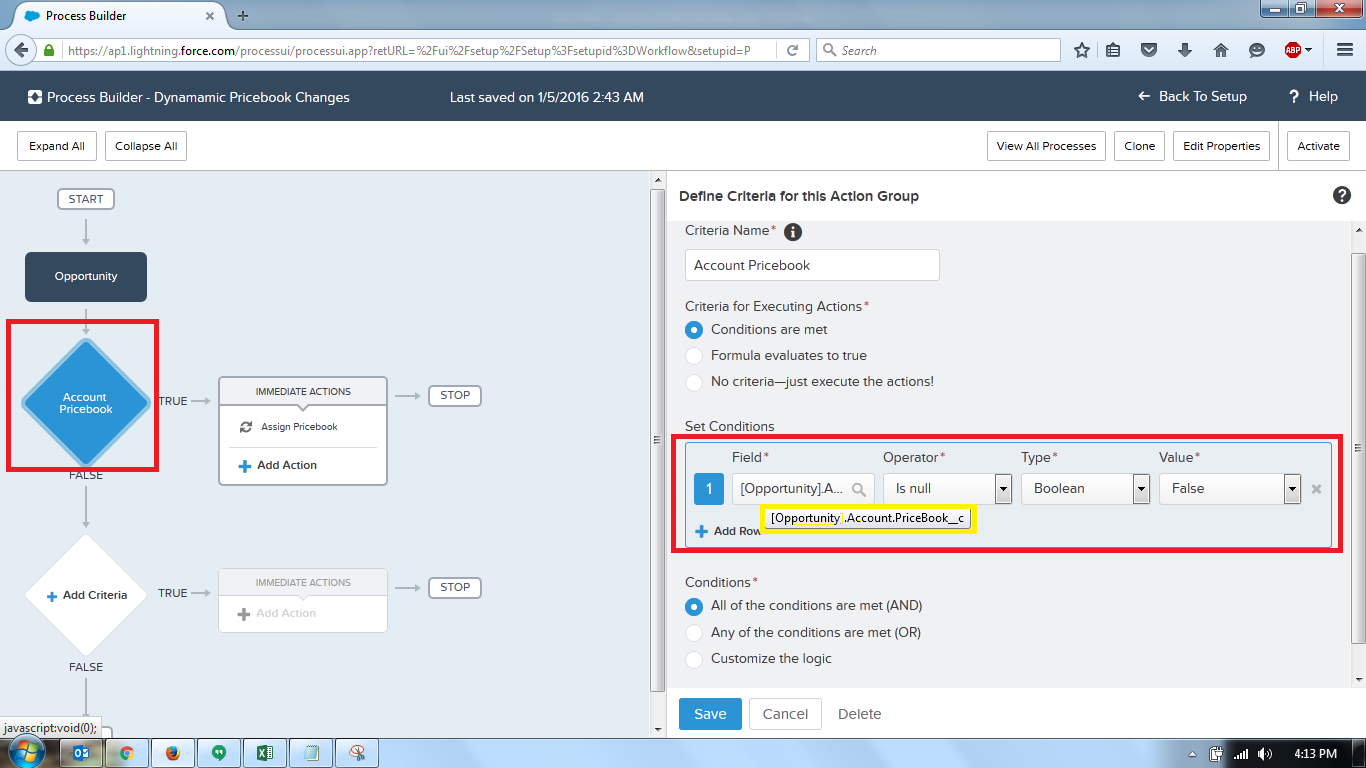Select the Account Pricebook criteria diamond
This screenshot has height=768, width=1366.
point(85,403)
